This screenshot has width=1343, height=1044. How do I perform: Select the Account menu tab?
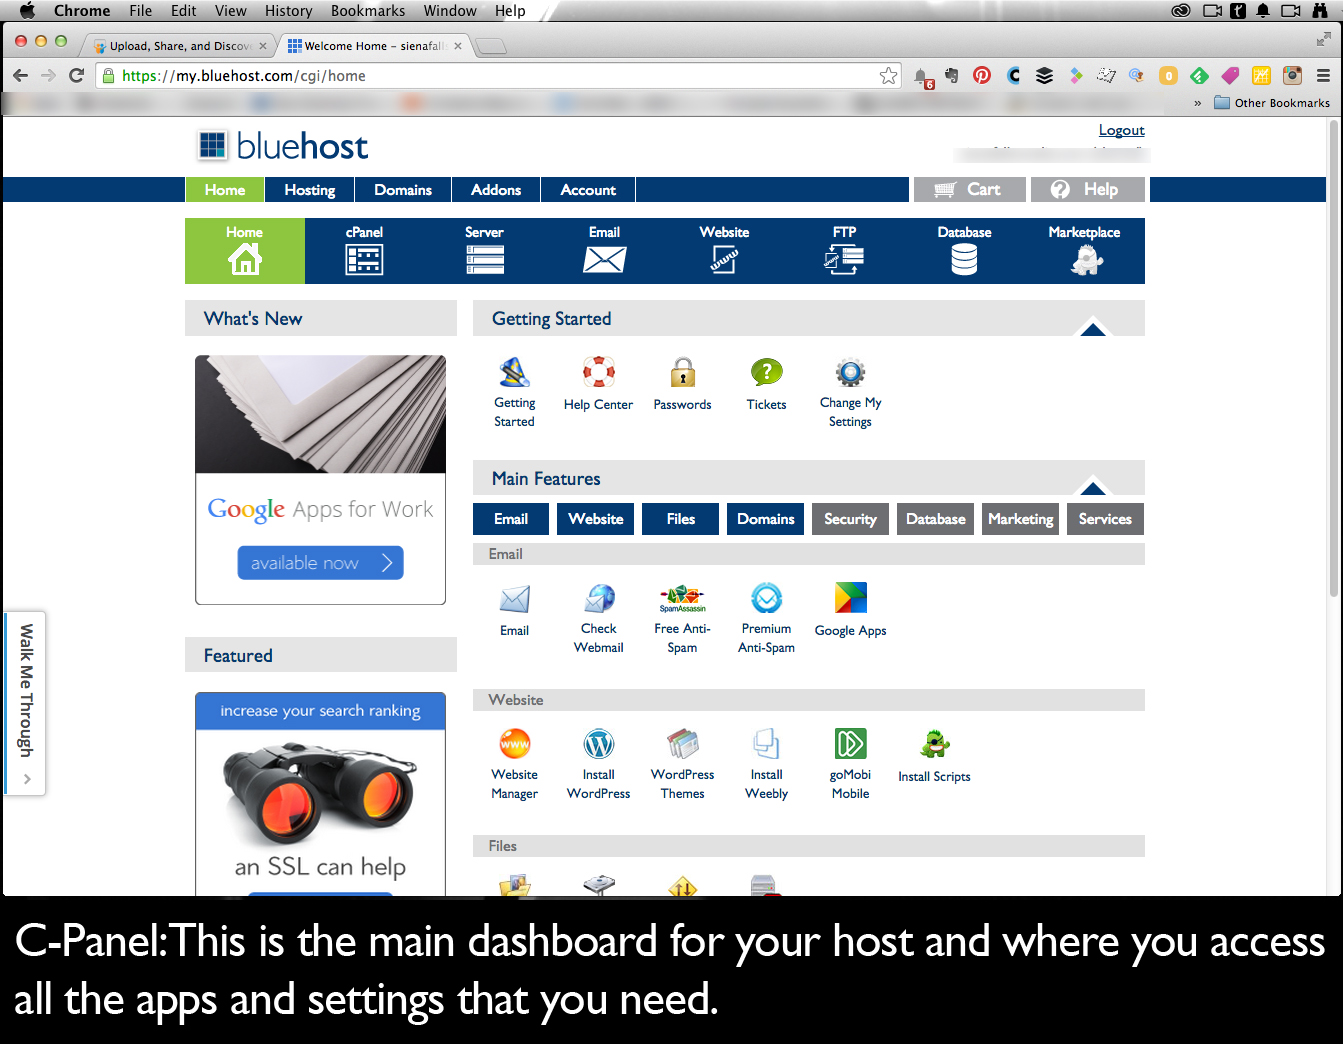[588, 190]
